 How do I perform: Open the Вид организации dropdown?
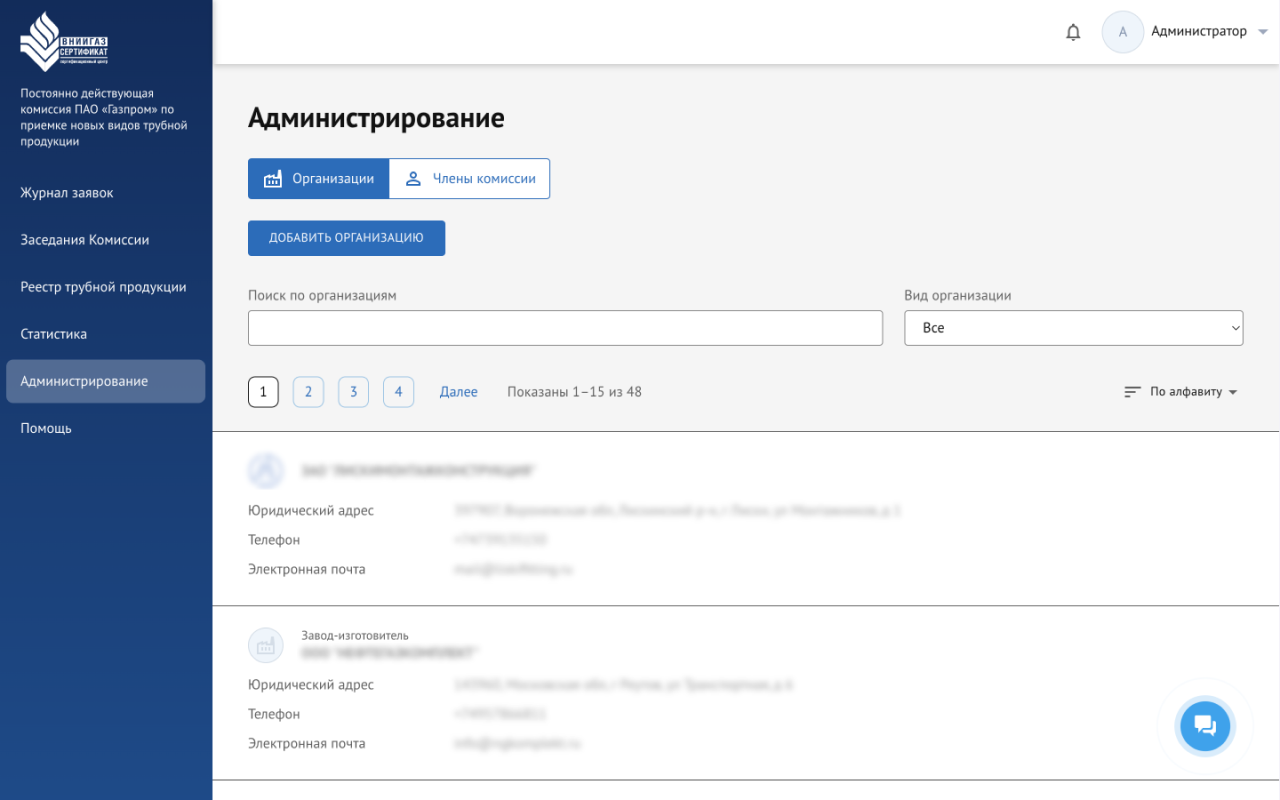(1073, 328)
